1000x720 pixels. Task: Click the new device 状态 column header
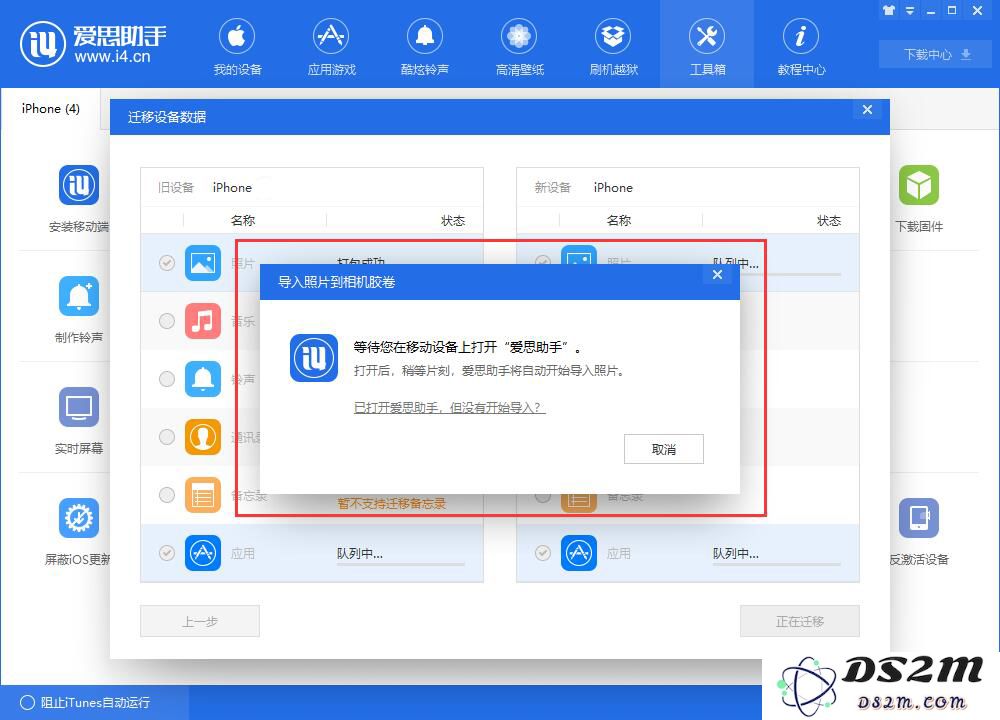[x=829, y=221]
